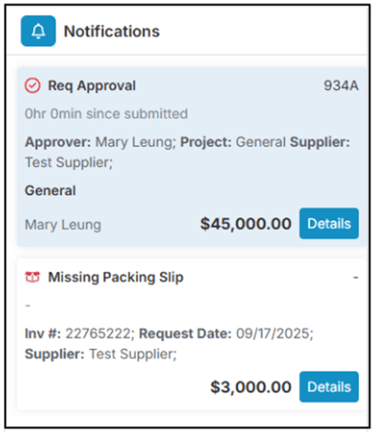
Task: Click Request Date 09/17/2025
Action: coord(226,333)
